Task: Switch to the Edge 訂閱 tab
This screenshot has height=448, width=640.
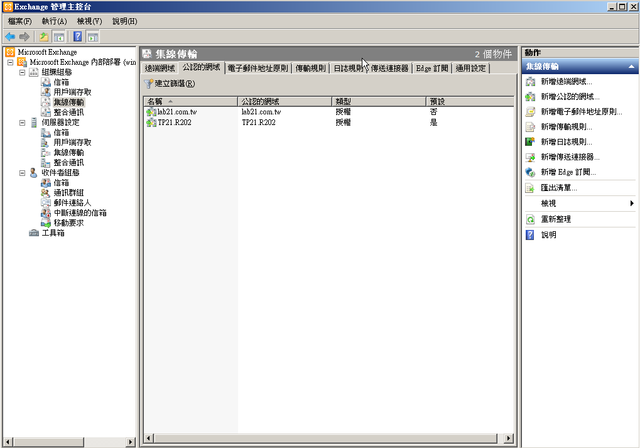Action: [x=432, y=69]
